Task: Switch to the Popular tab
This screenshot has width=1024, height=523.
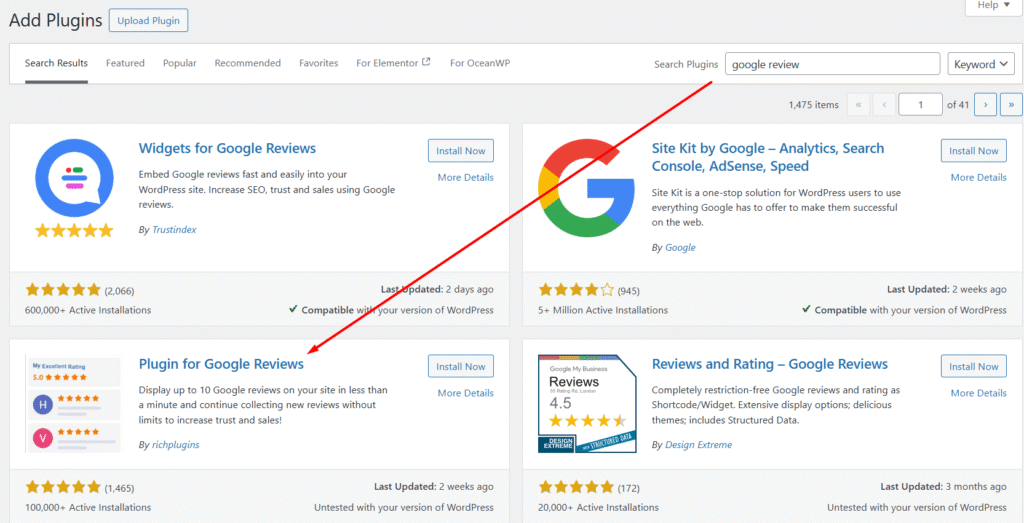Action: [x=180, y=63]
